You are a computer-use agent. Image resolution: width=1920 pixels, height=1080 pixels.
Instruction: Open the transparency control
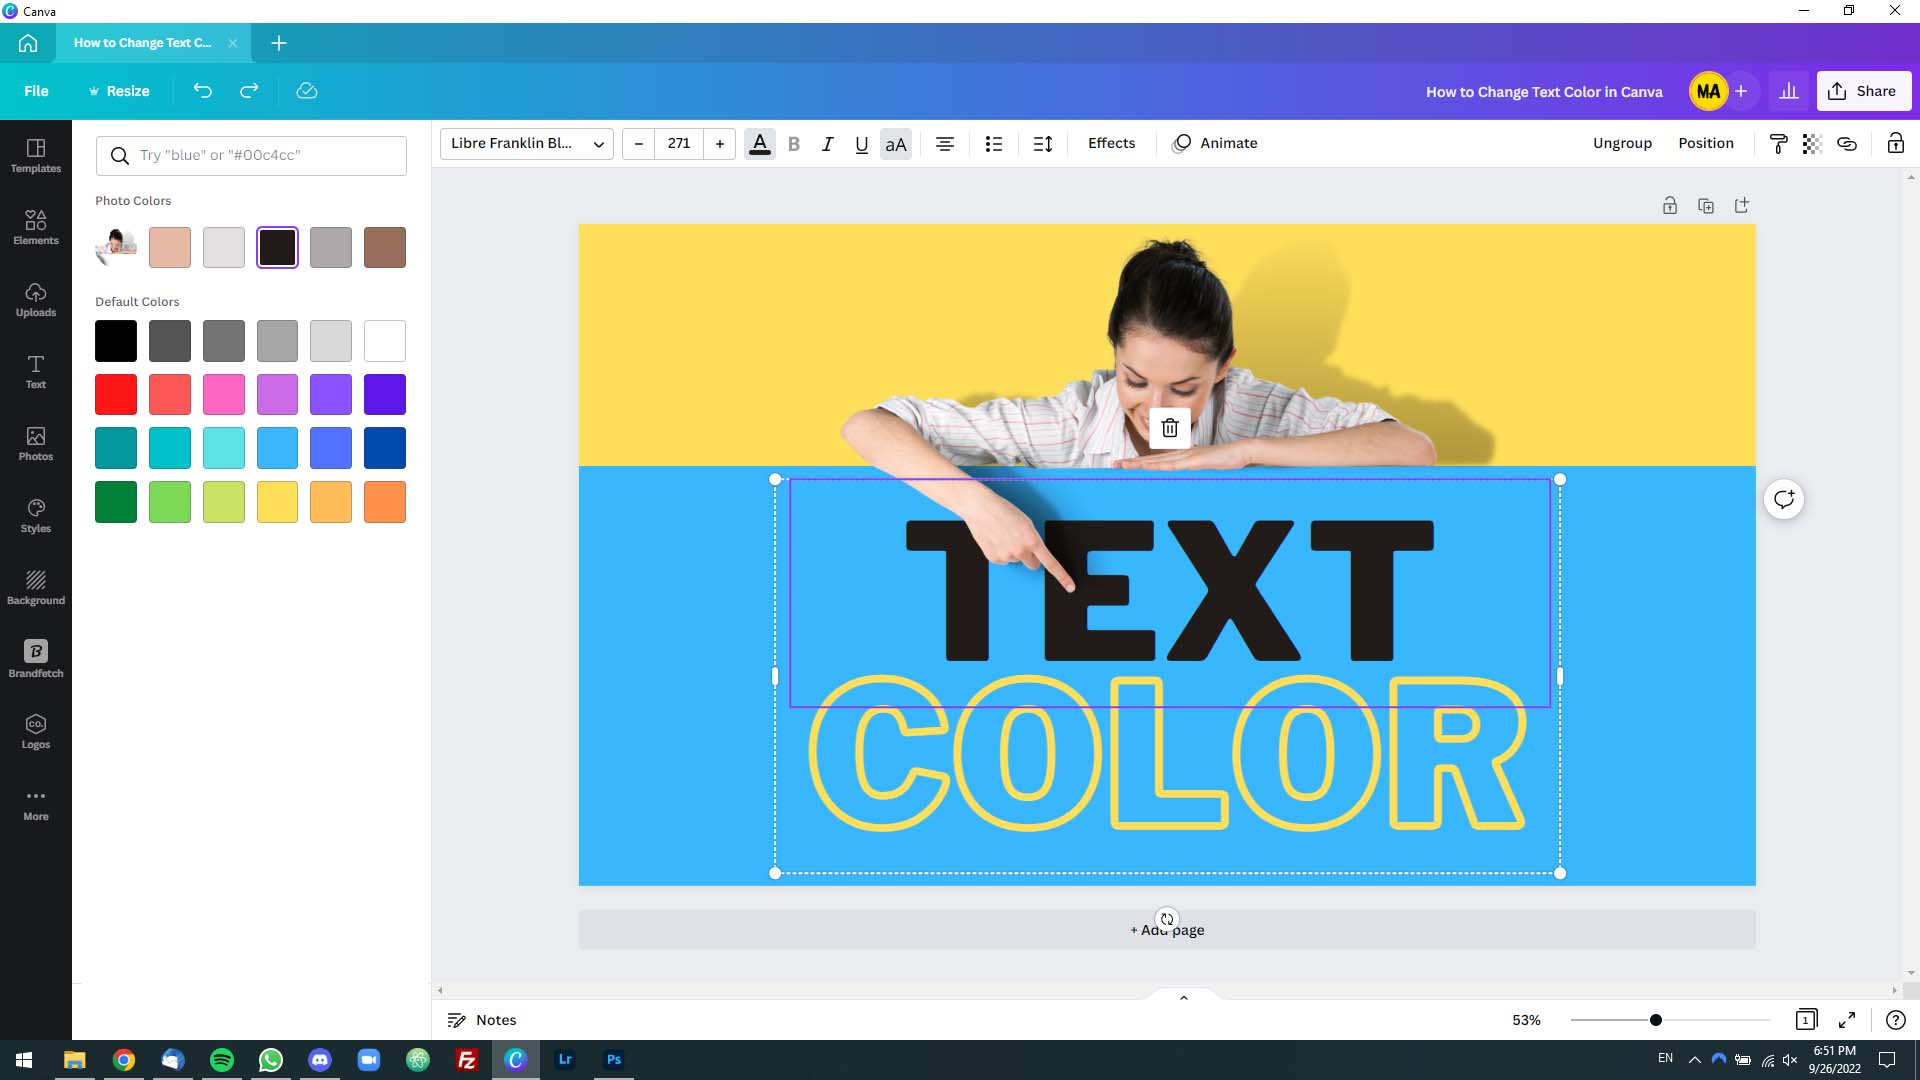(1811, 143)
